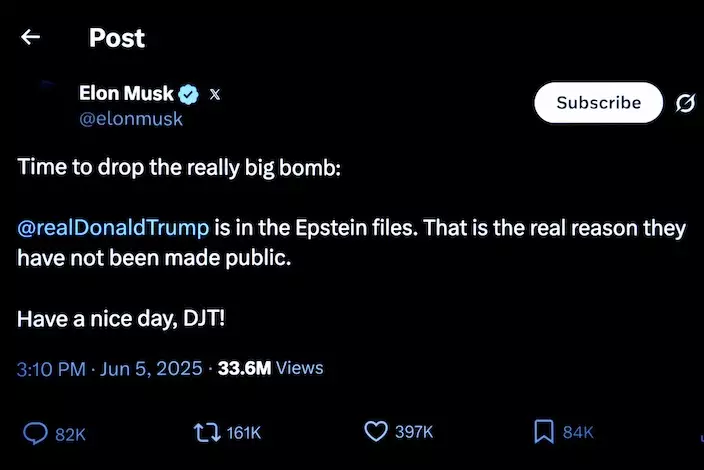Click the Elon Musk display name
The height and width of the screenshot is (470, 704).
pos(125,94)
